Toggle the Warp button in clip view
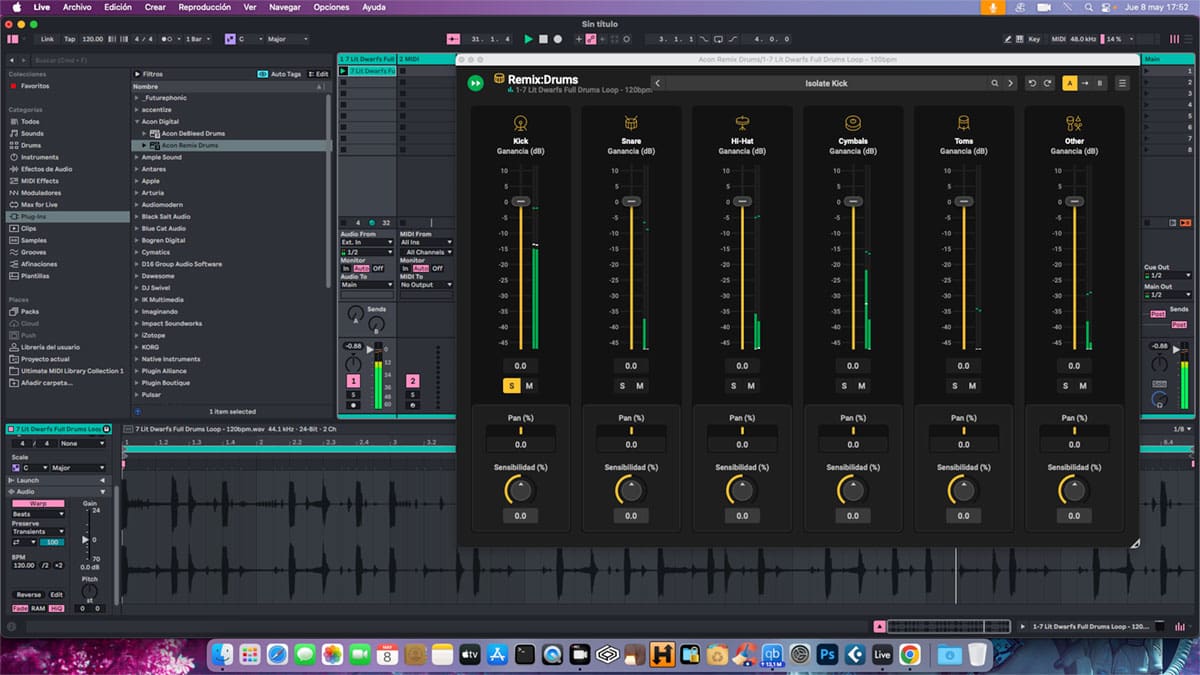The height and width of the screenshot is (675, 1200). (x=37, y=503)
